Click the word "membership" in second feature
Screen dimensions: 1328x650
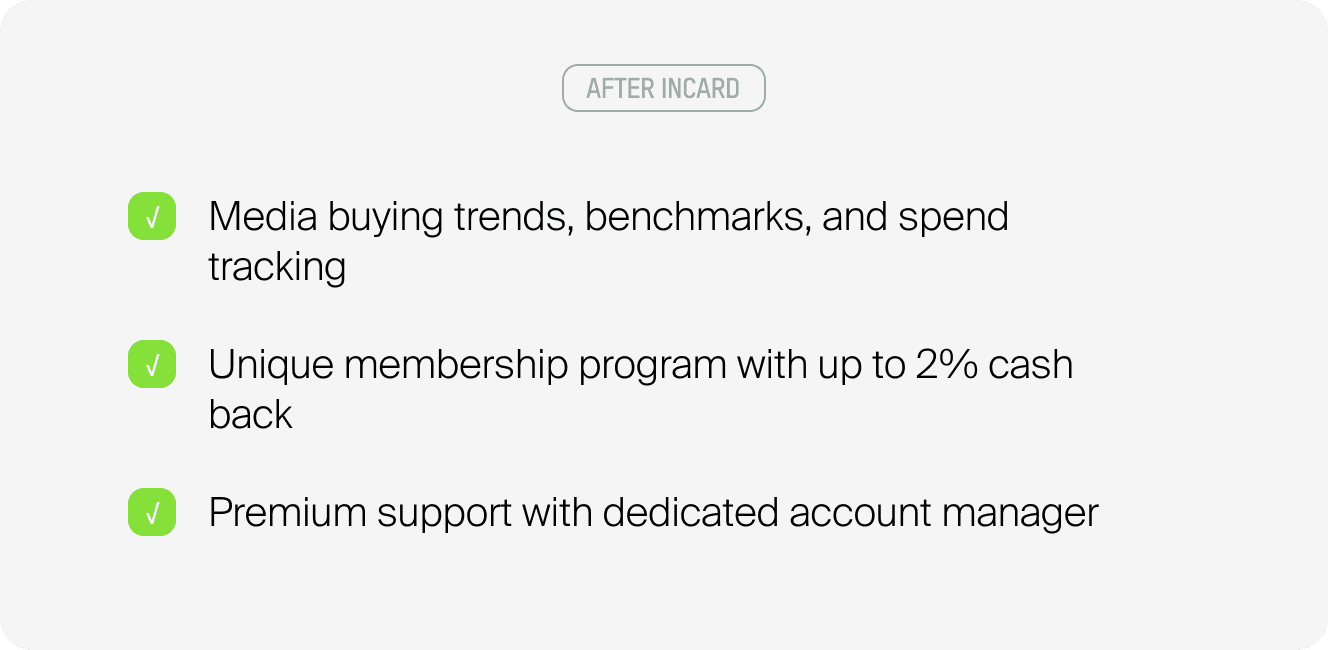click(x=456, y=365)
